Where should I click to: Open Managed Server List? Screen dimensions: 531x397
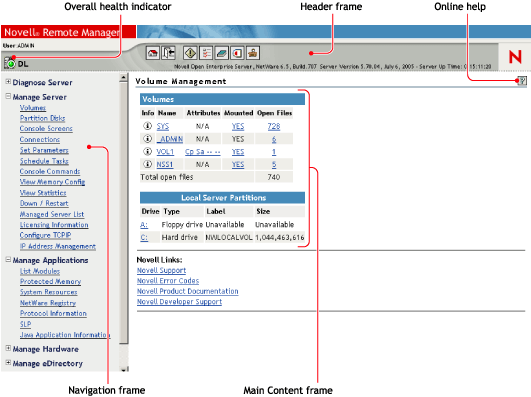[x=52, y=214]
